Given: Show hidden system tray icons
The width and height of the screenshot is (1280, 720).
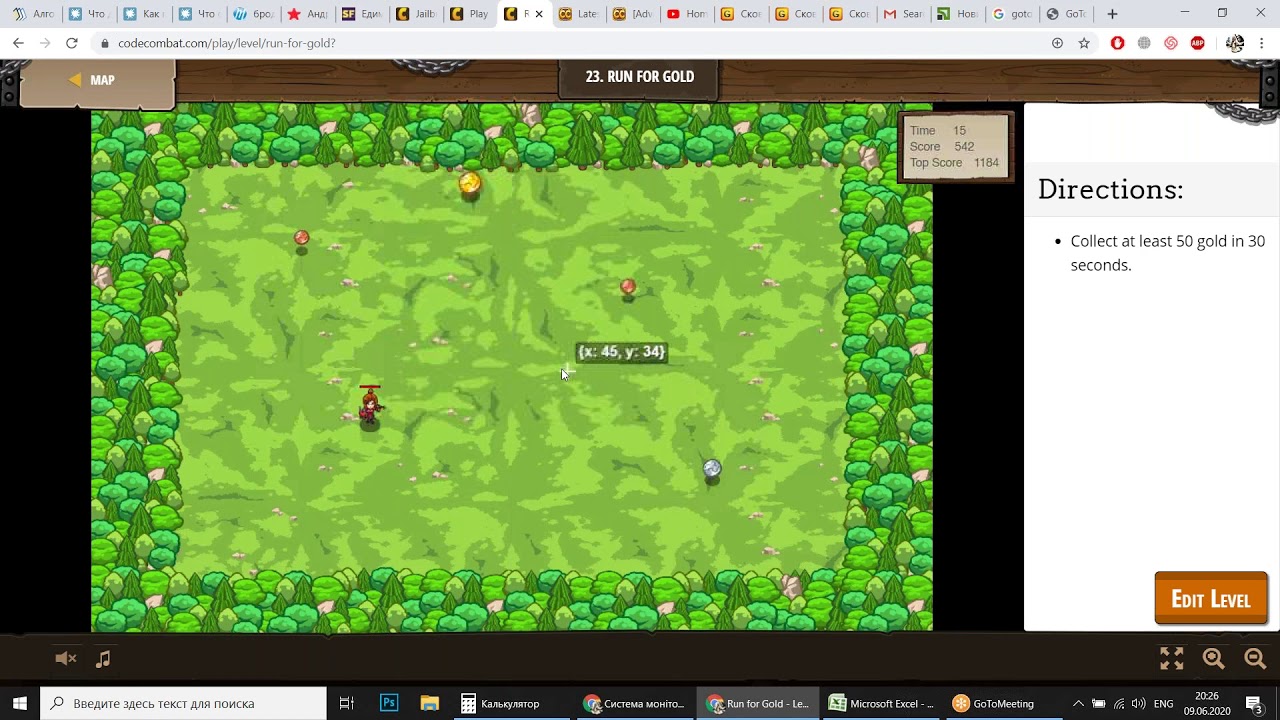Looking at the screenshot, I should [1078, 703].
